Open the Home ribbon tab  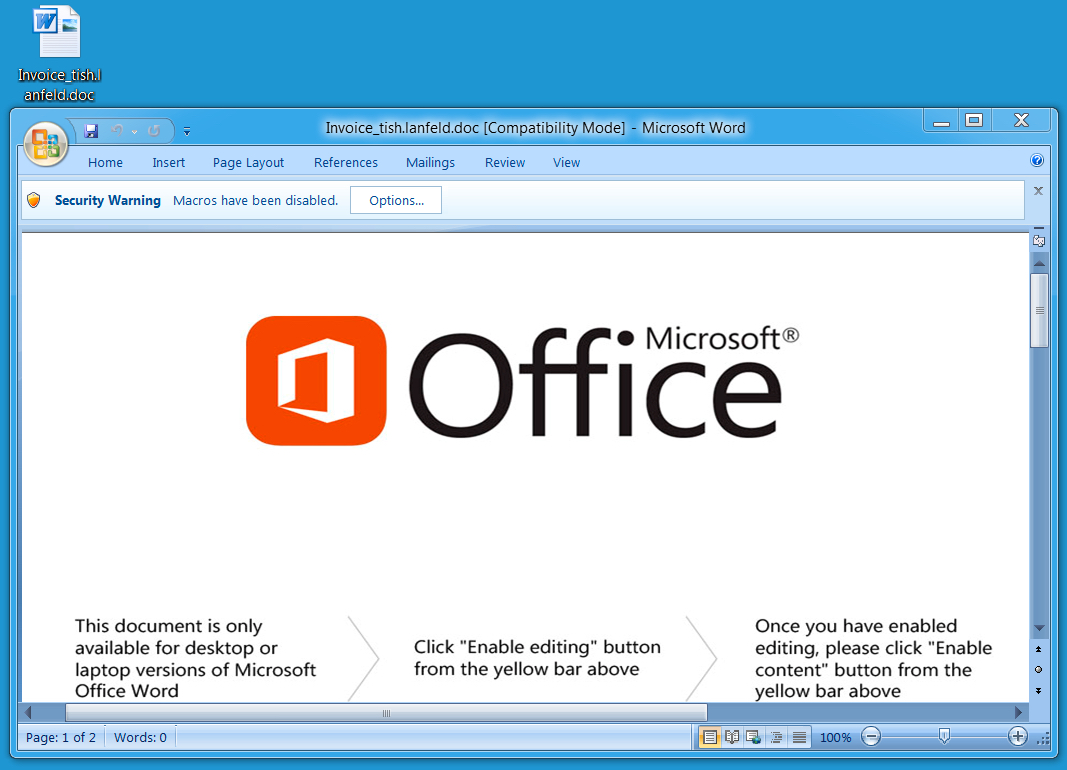(x=105, y=163)
